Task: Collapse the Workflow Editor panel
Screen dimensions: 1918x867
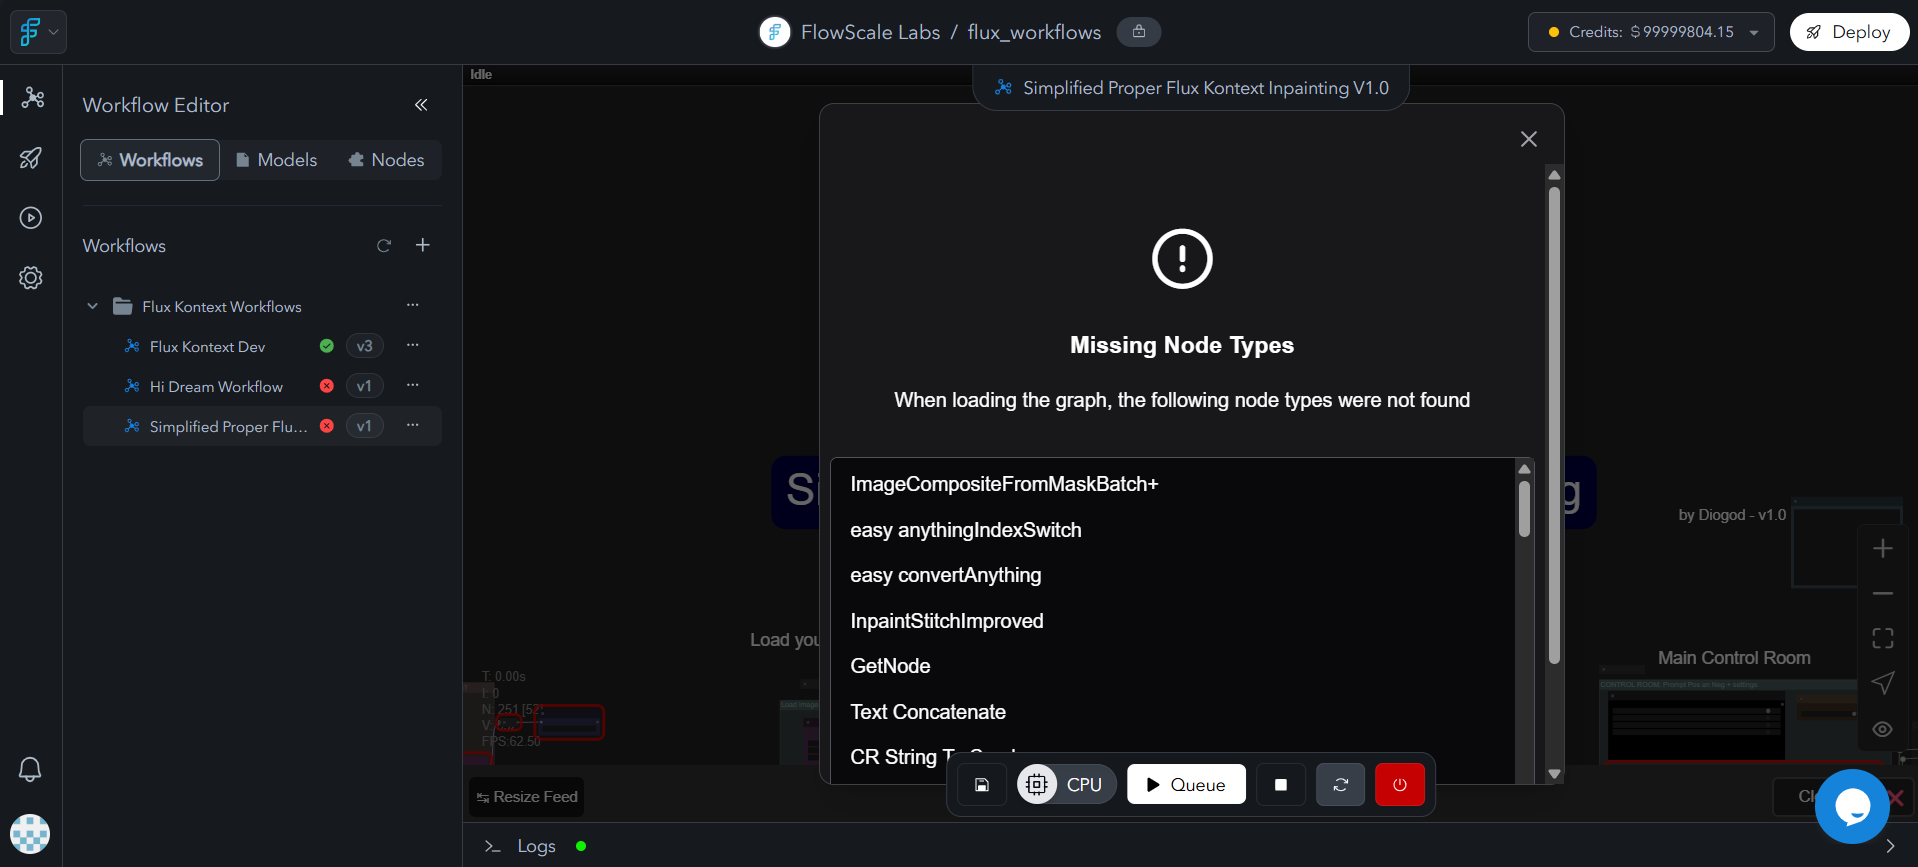Action: tap(421, 105)
